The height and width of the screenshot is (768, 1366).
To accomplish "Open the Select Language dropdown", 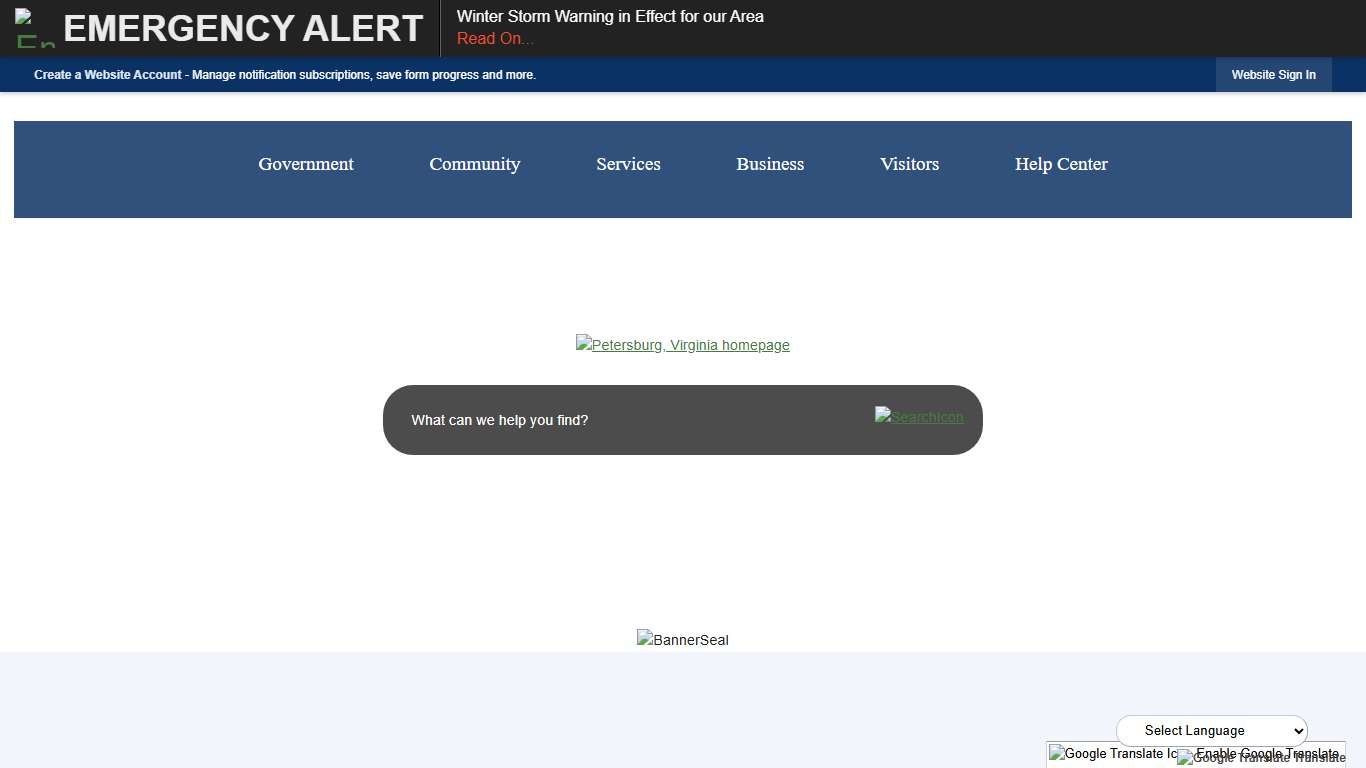I will pos(1200,731).
